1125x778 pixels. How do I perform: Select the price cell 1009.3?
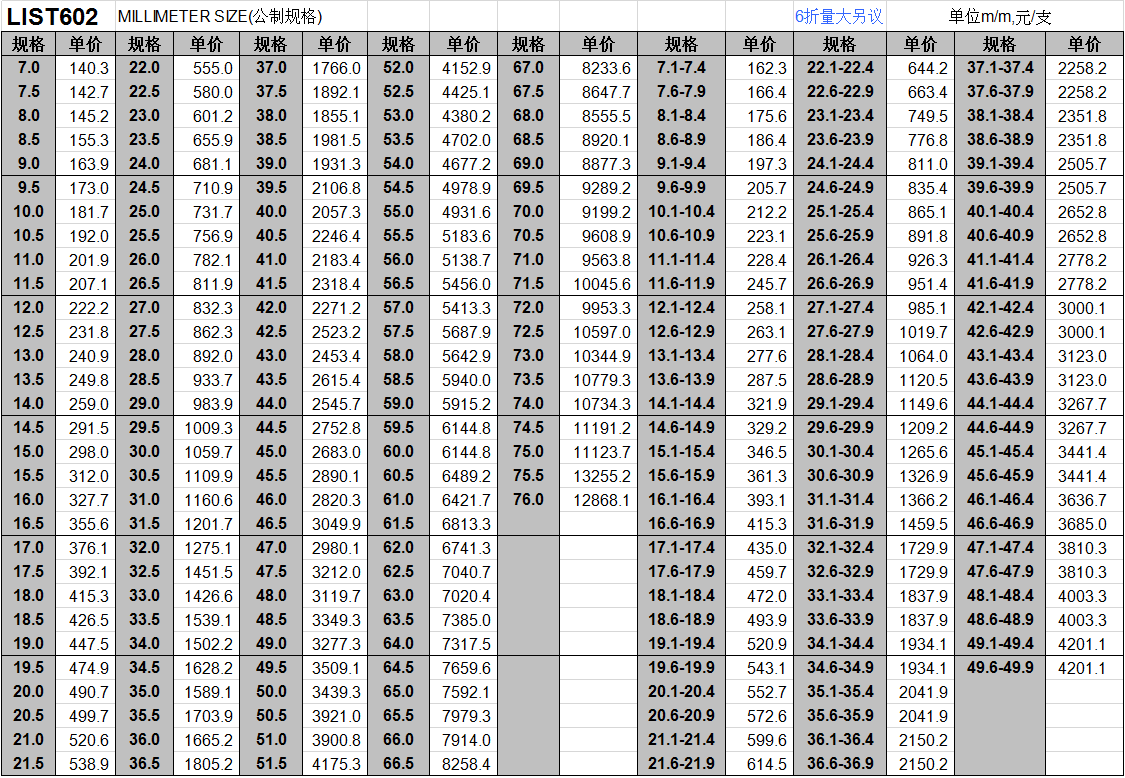click(207, 428)
